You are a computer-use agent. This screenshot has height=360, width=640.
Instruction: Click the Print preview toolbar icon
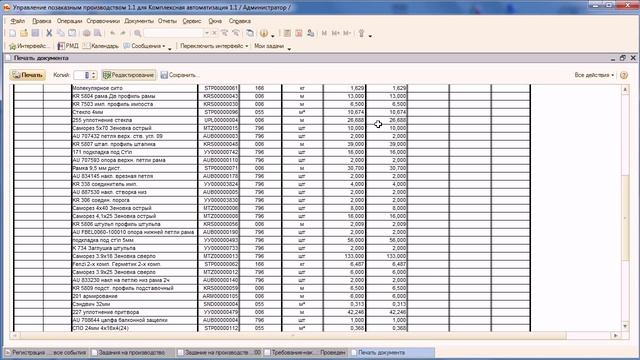coord(98,33)
